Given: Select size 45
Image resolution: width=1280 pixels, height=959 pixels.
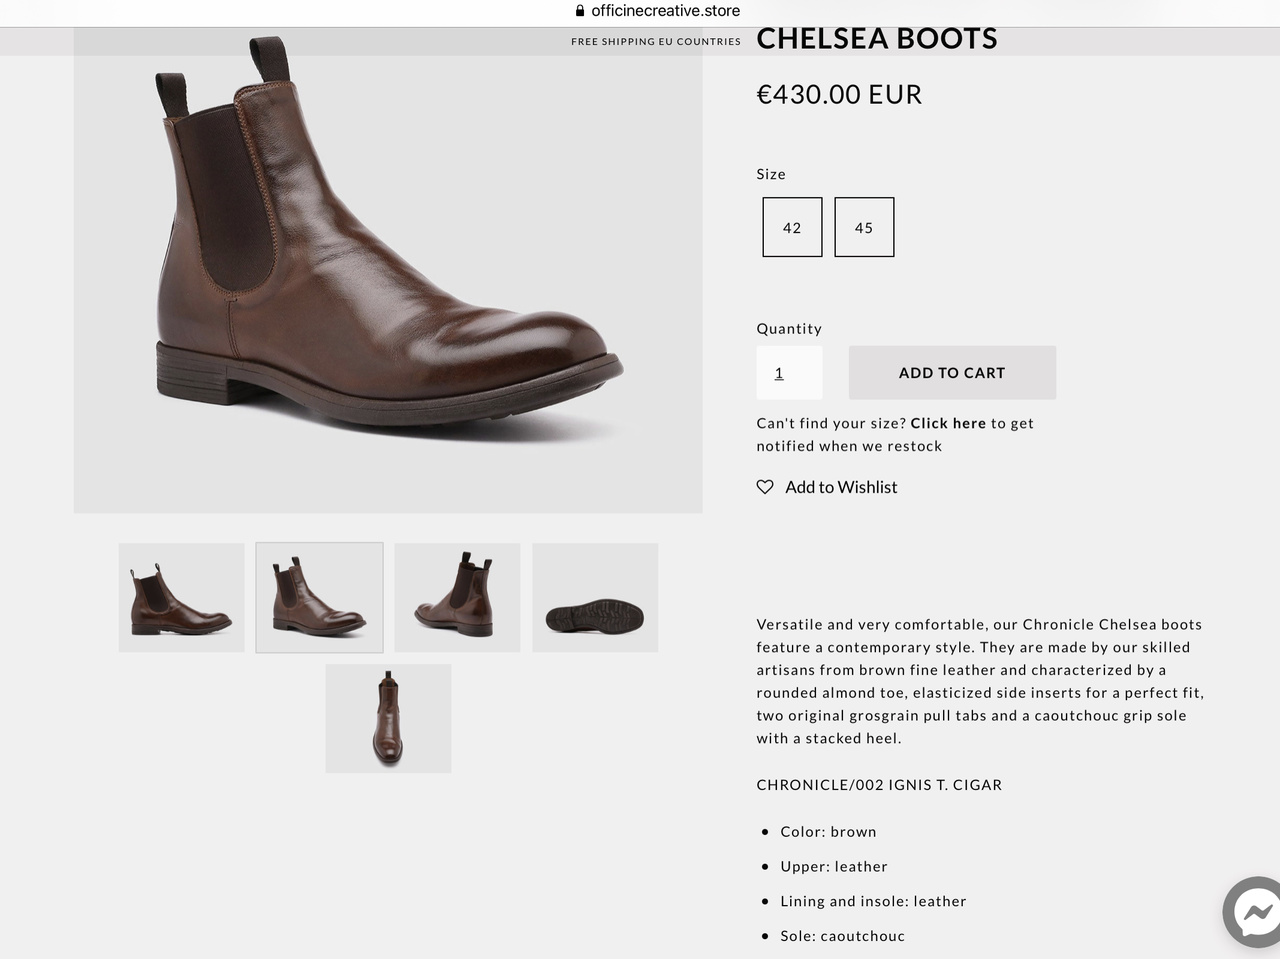Looking at the screenshot, I should pos(864,227).
